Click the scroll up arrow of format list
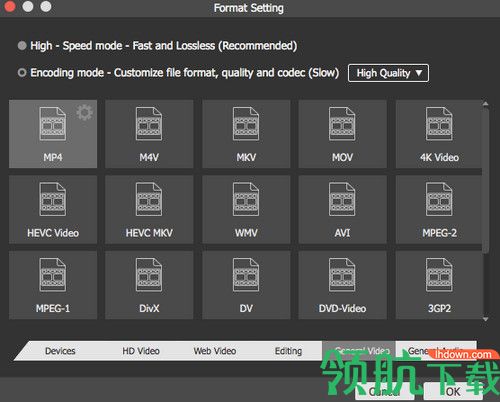Screen dimensions: 500x402 486,104
